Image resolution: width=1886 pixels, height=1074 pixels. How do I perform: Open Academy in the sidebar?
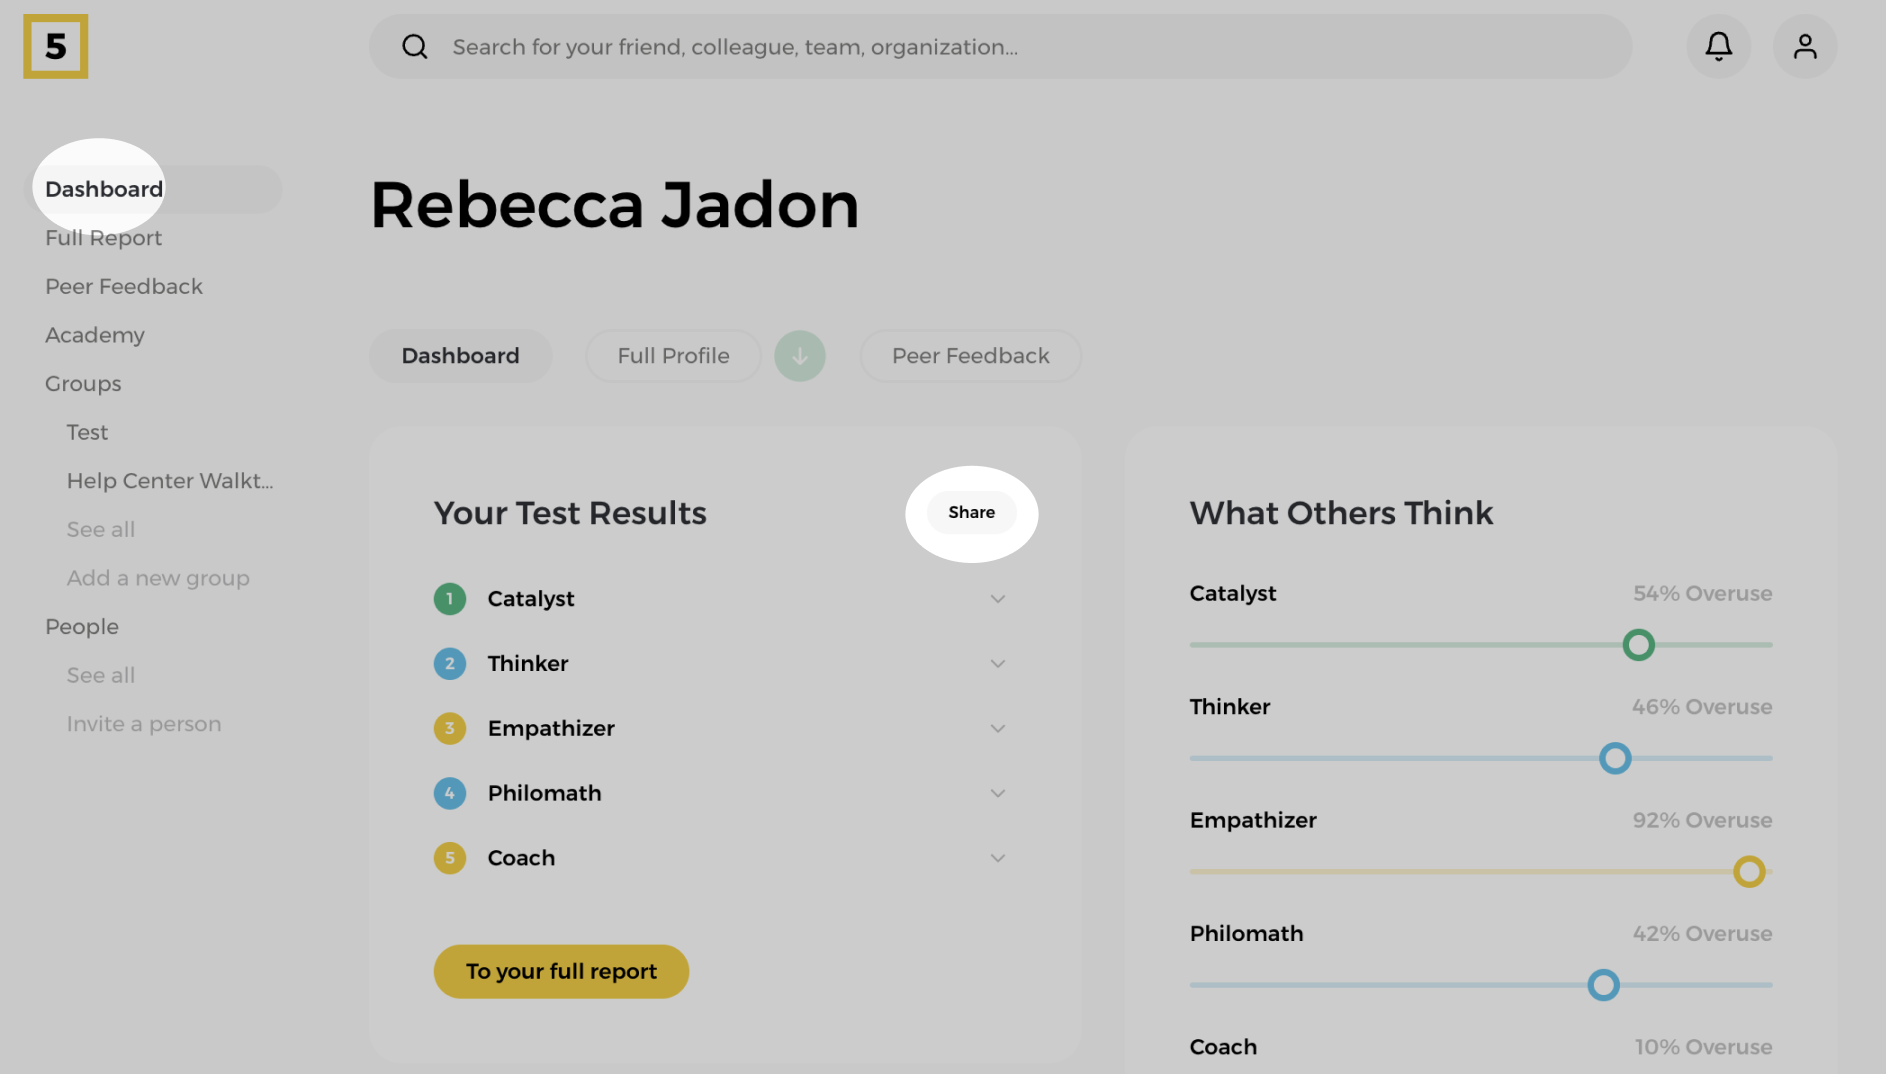tap(95, 335)
